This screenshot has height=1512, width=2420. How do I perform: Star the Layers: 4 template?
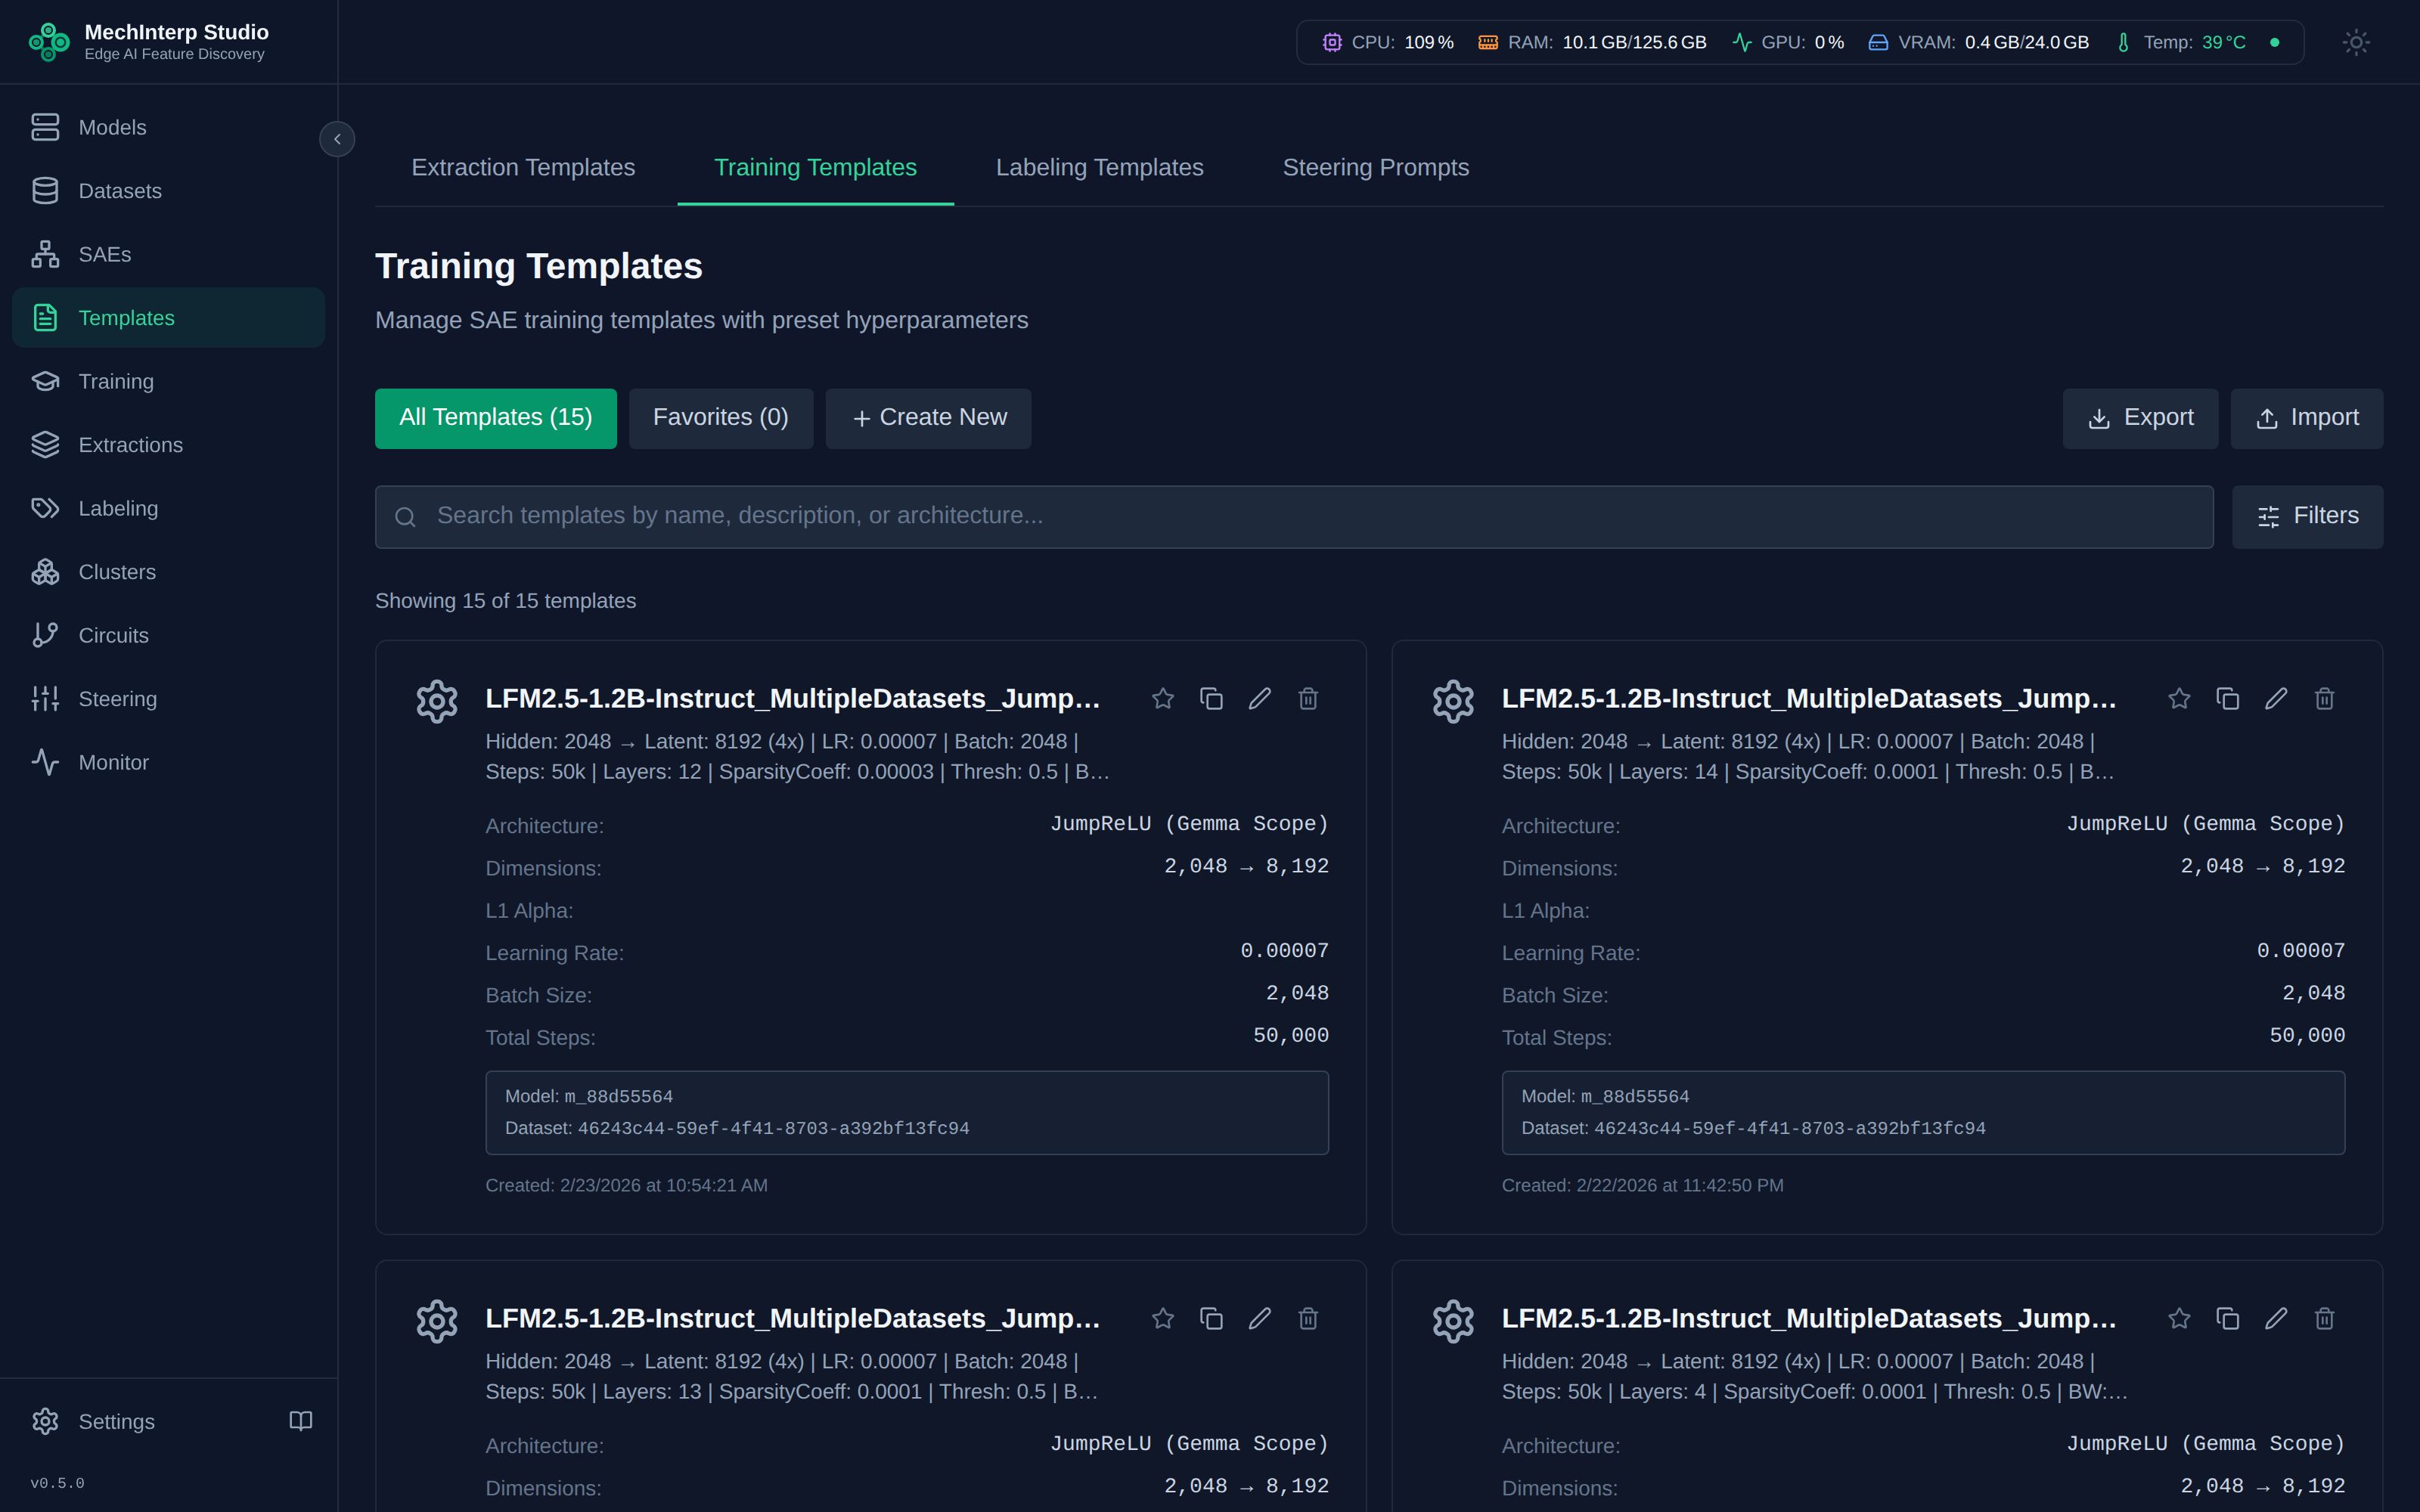pos(2179,1318)
